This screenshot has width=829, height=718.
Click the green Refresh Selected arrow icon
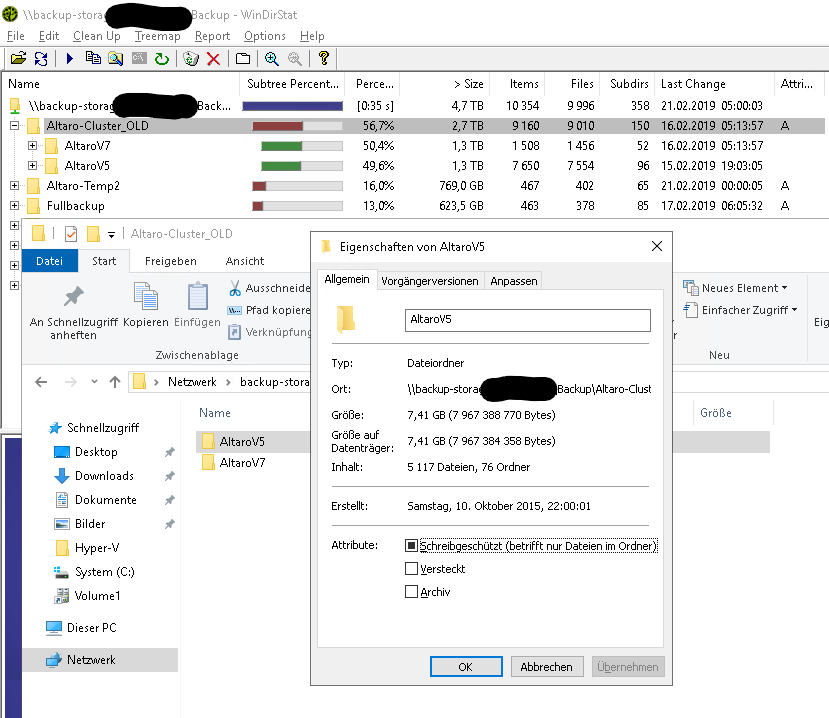click(162, 58)
